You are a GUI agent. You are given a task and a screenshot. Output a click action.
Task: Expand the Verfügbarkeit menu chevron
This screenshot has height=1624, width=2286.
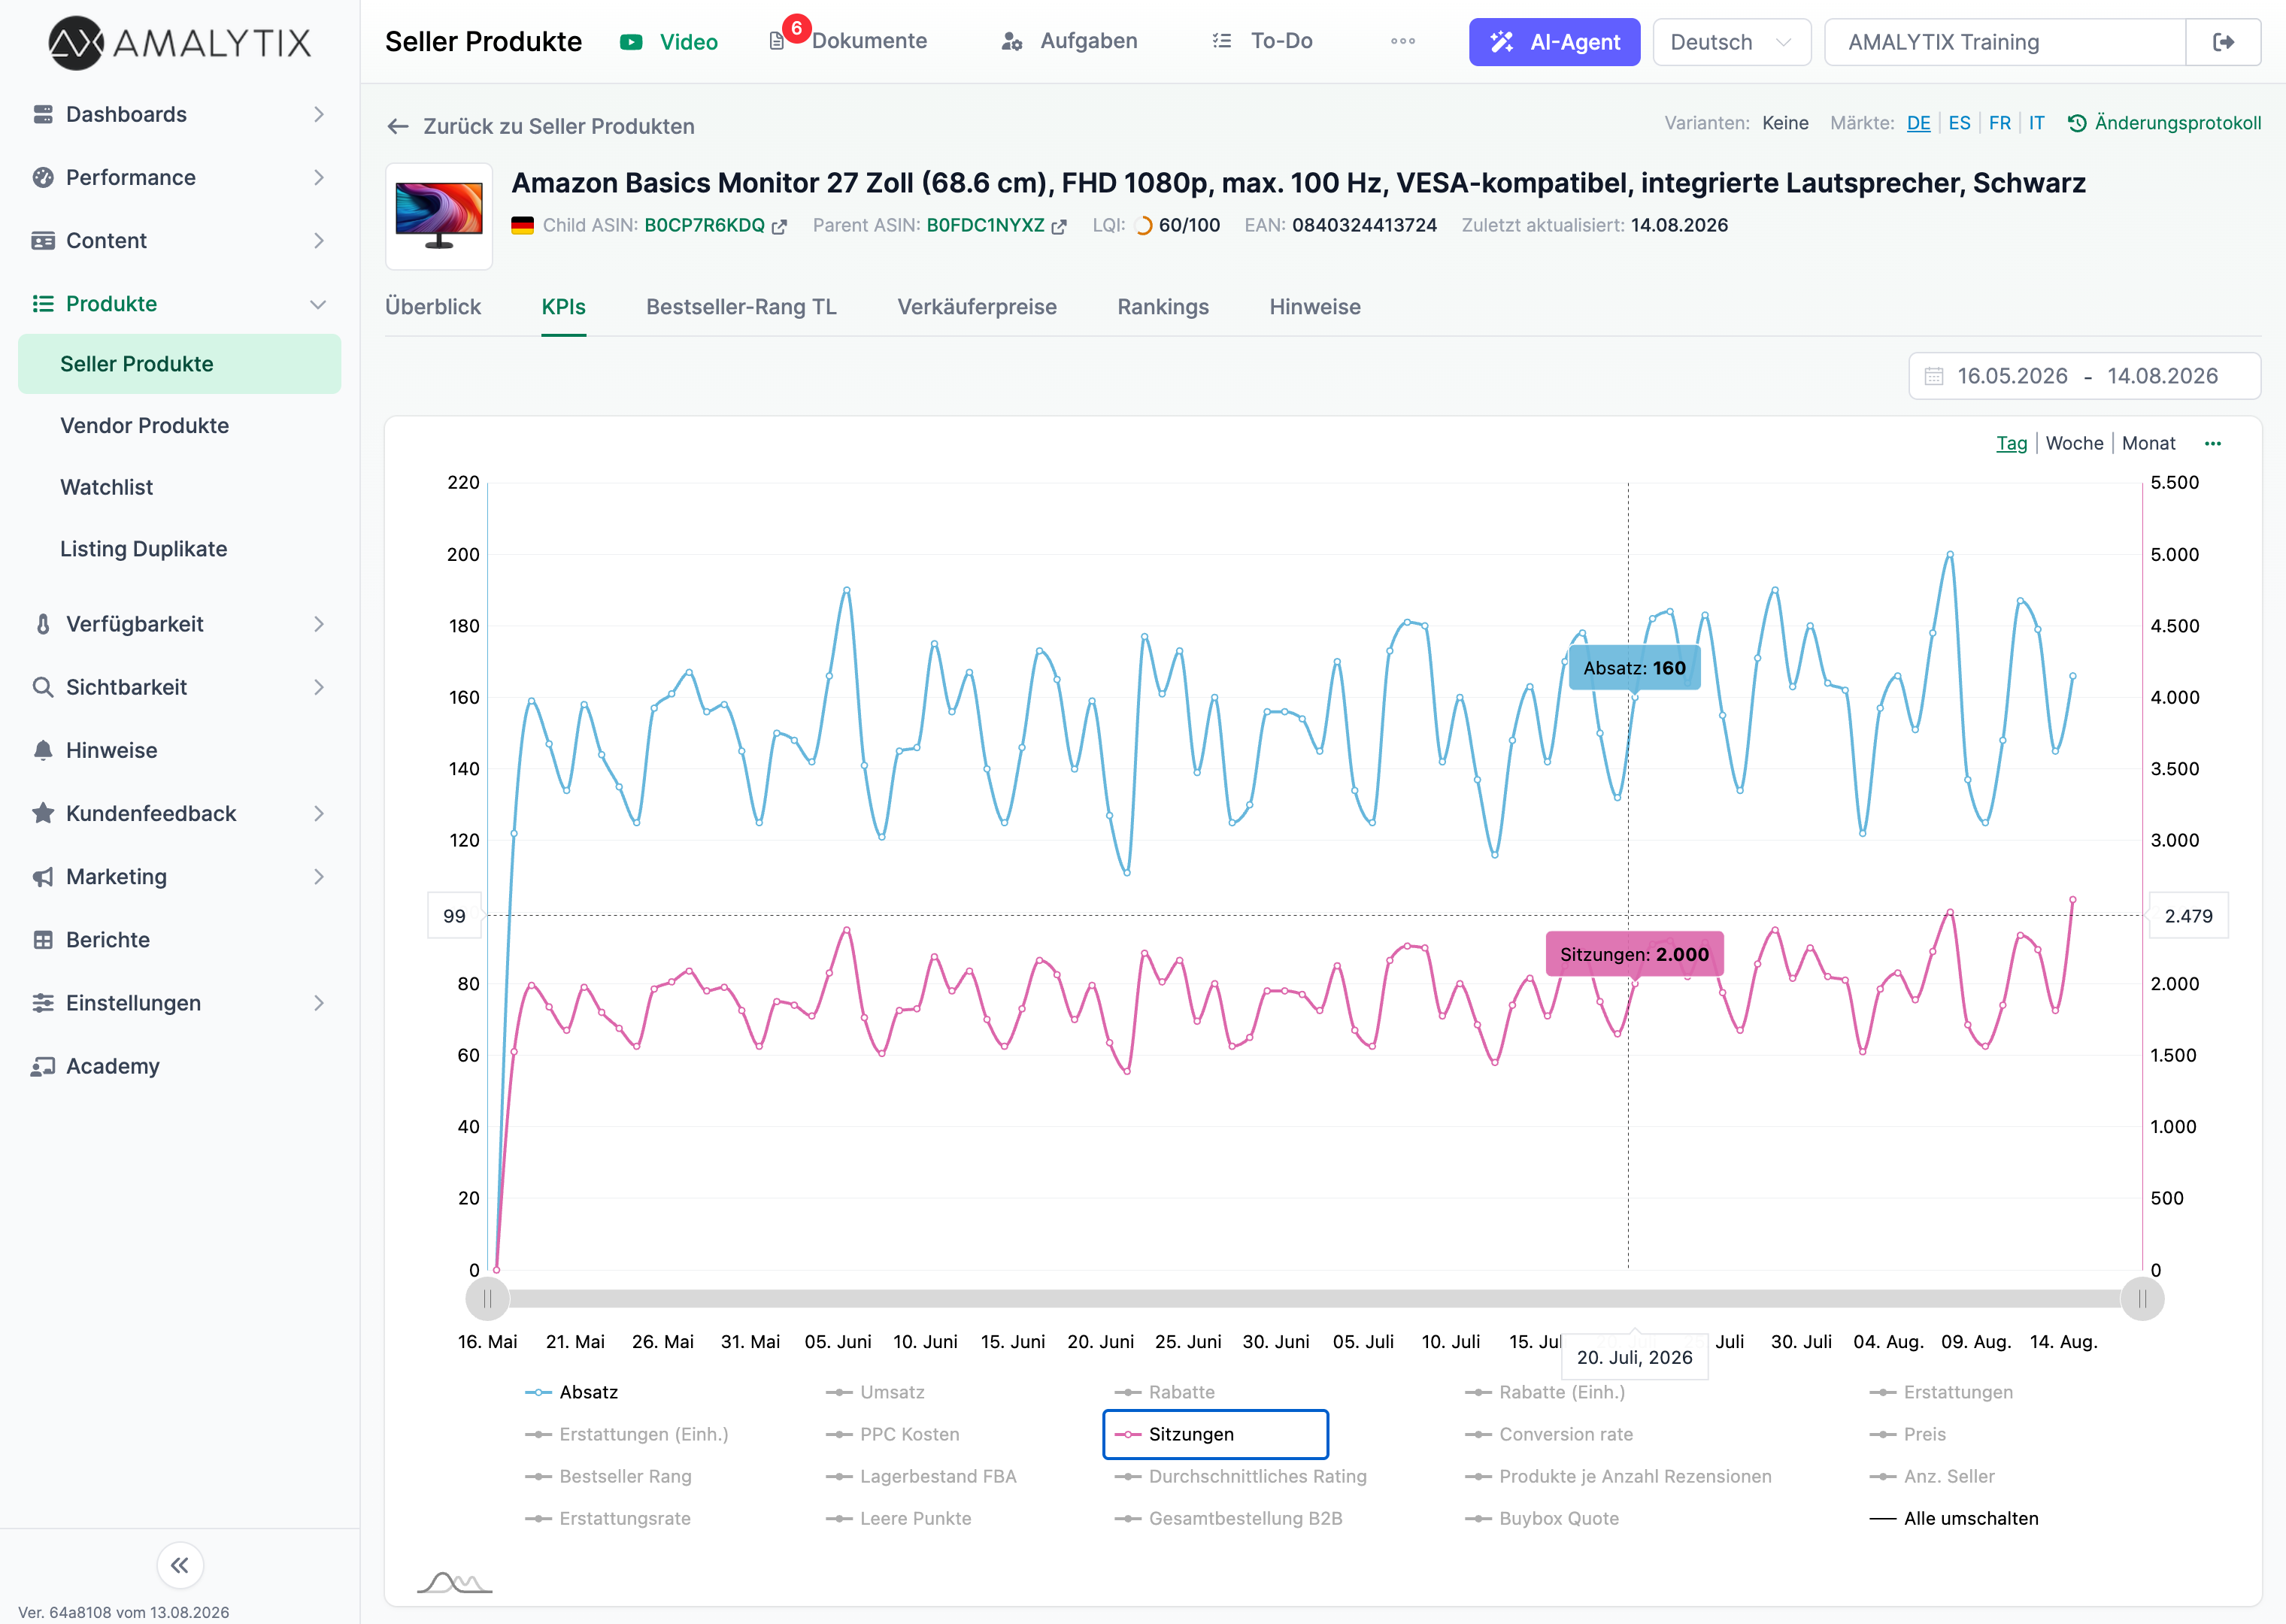319,624
